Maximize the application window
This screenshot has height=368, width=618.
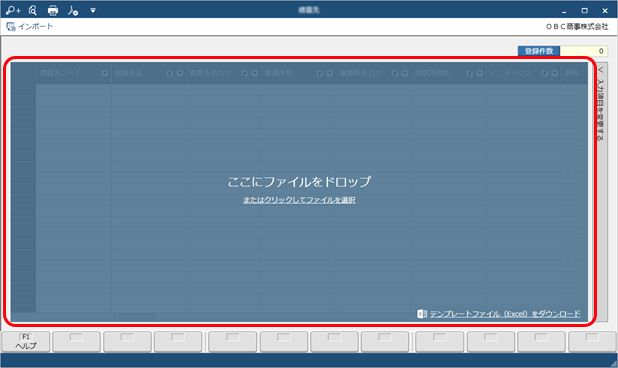(584, 11)
